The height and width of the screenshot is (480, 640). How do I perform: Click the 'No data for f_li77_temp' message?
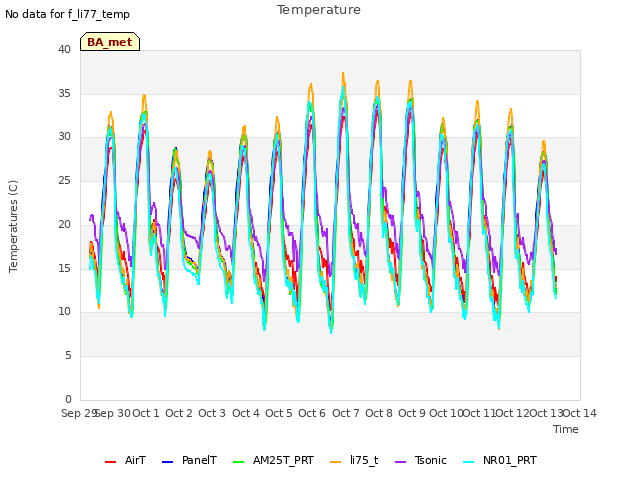(67, 14)
